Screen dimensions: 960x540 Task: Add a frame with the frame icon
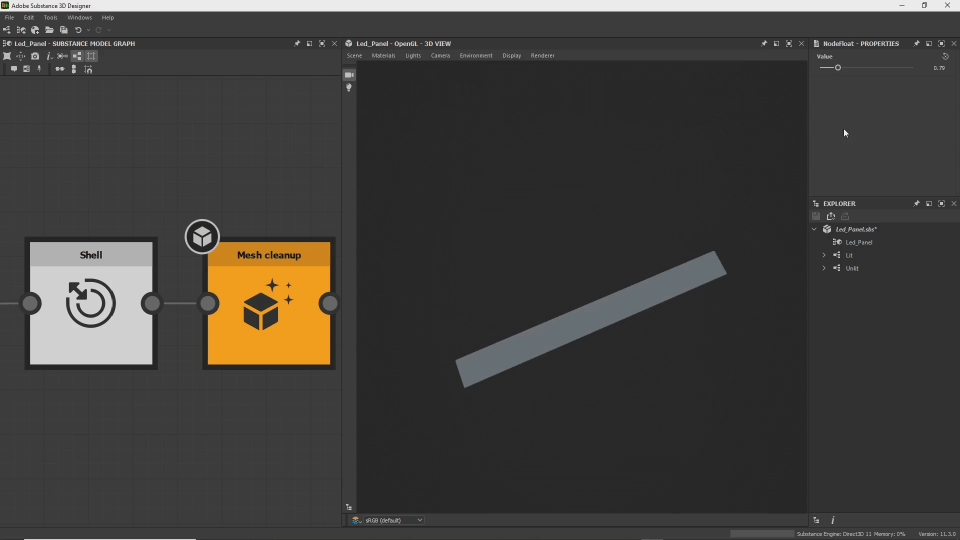[26, 69]
